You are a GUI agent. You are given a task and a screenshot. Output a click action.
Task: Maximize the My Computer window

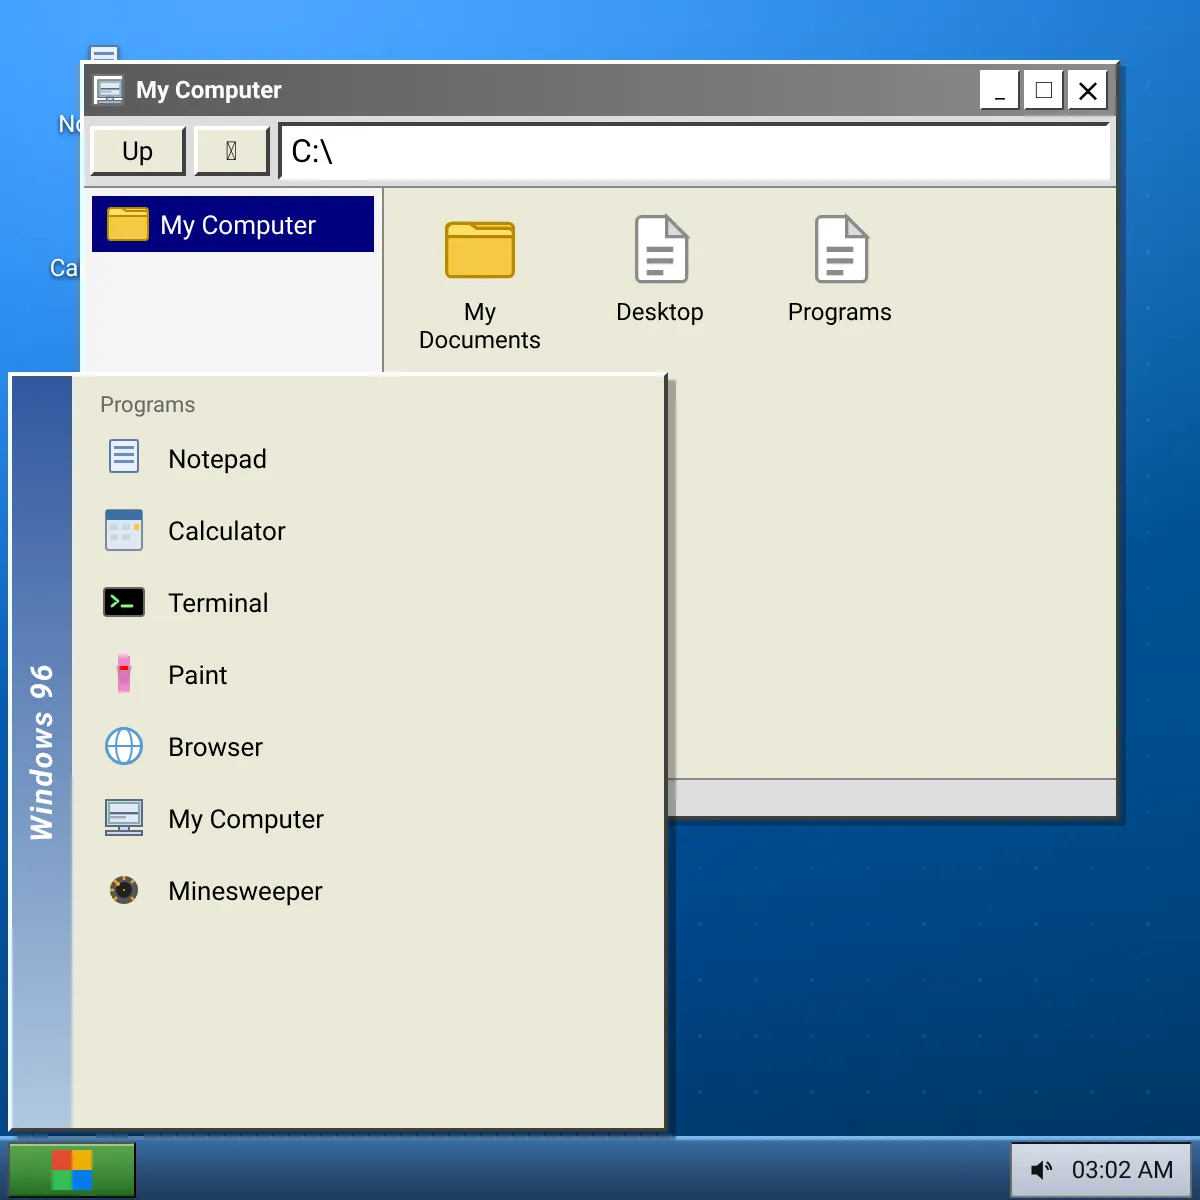pos(1043,90)
